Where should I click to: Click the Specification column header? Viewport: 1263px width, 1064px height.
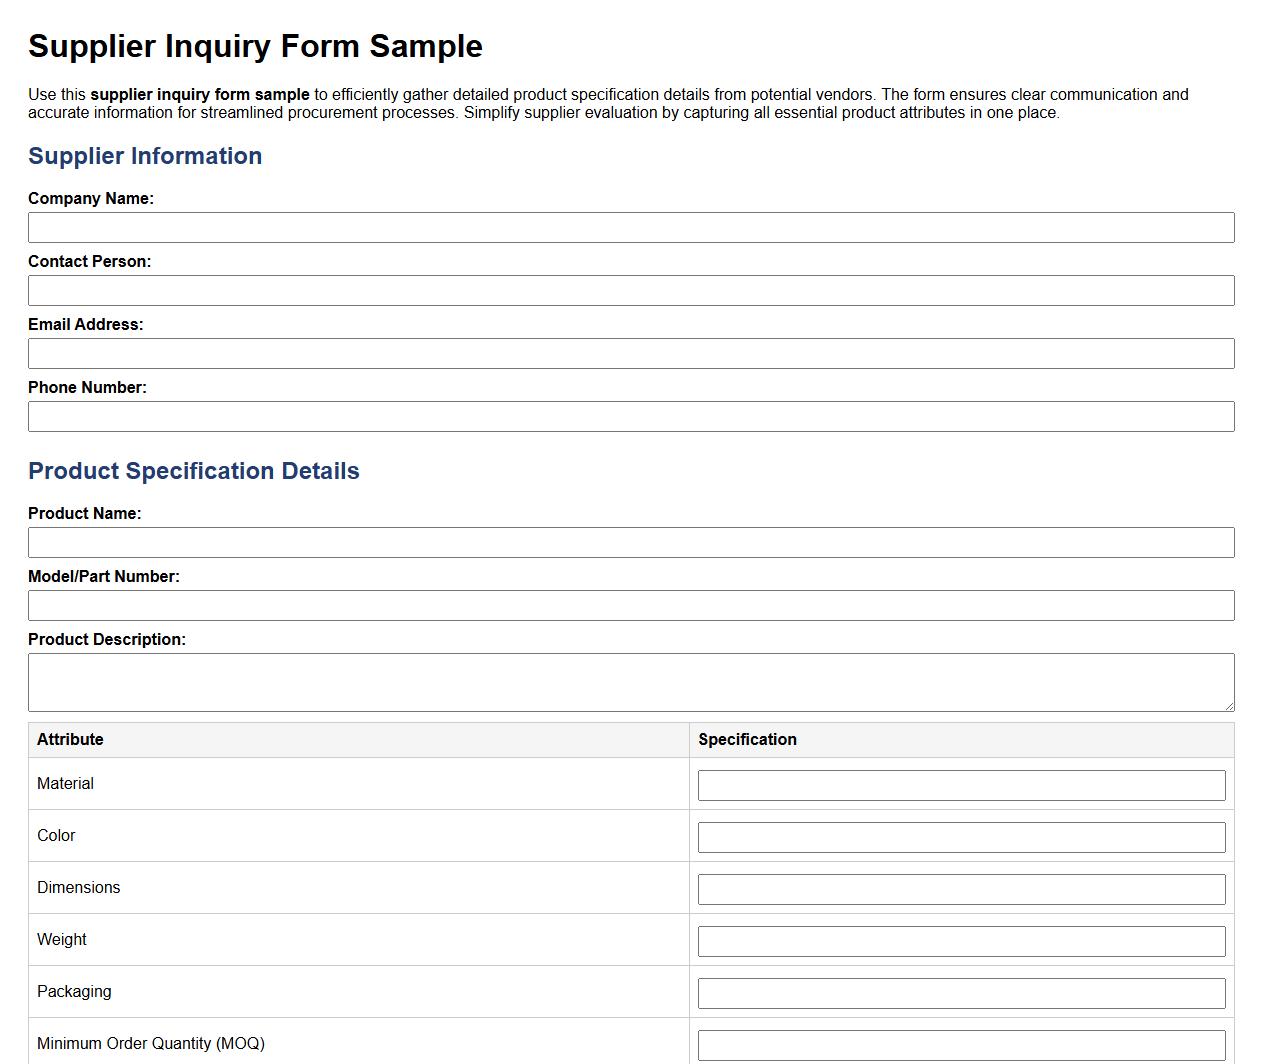pyautogui.click(x=747, y=739)
